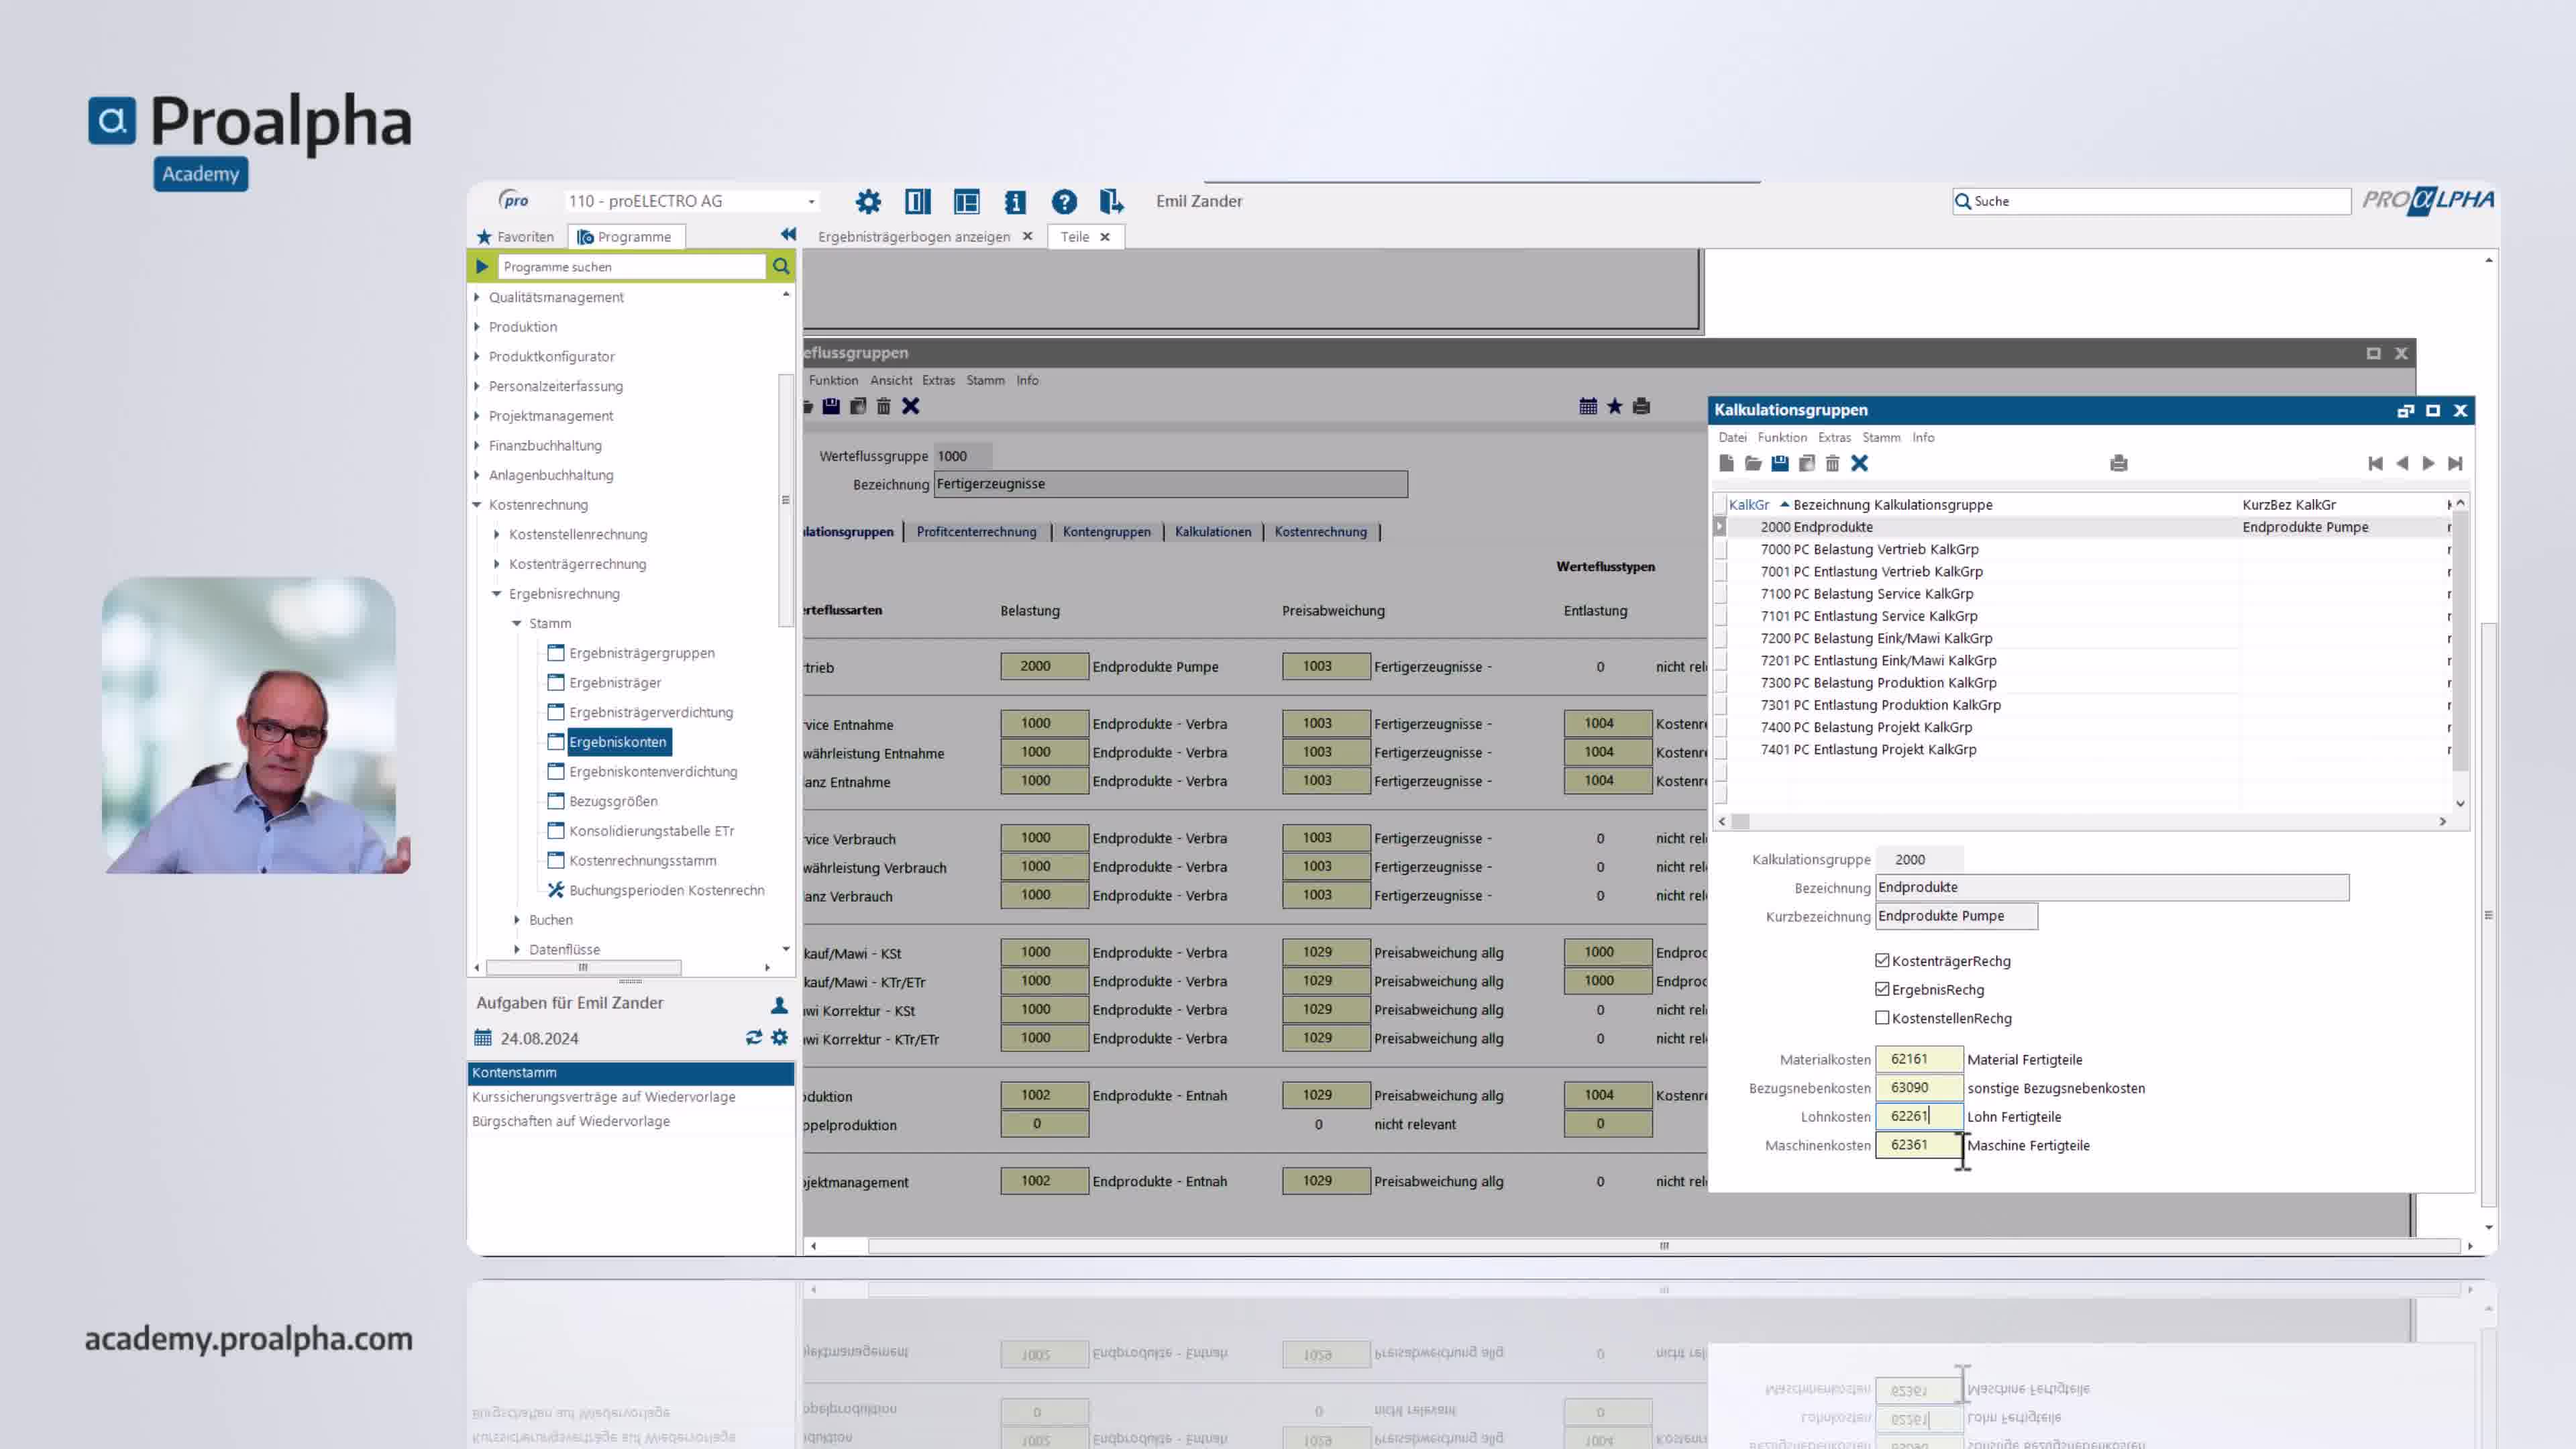Image resolution: width=2576 pixels, height=1449 pixels.
Task: Click the settings gear icon in top toolbar
Action: click(x=868, y=202)
